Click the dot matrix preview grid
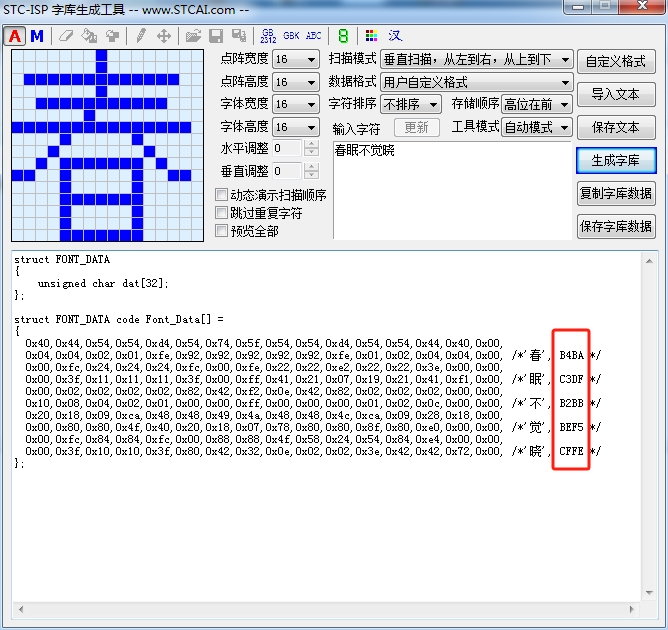Viewport: 668px width, 630px height. pyautogui.click(x=107, y=145)
